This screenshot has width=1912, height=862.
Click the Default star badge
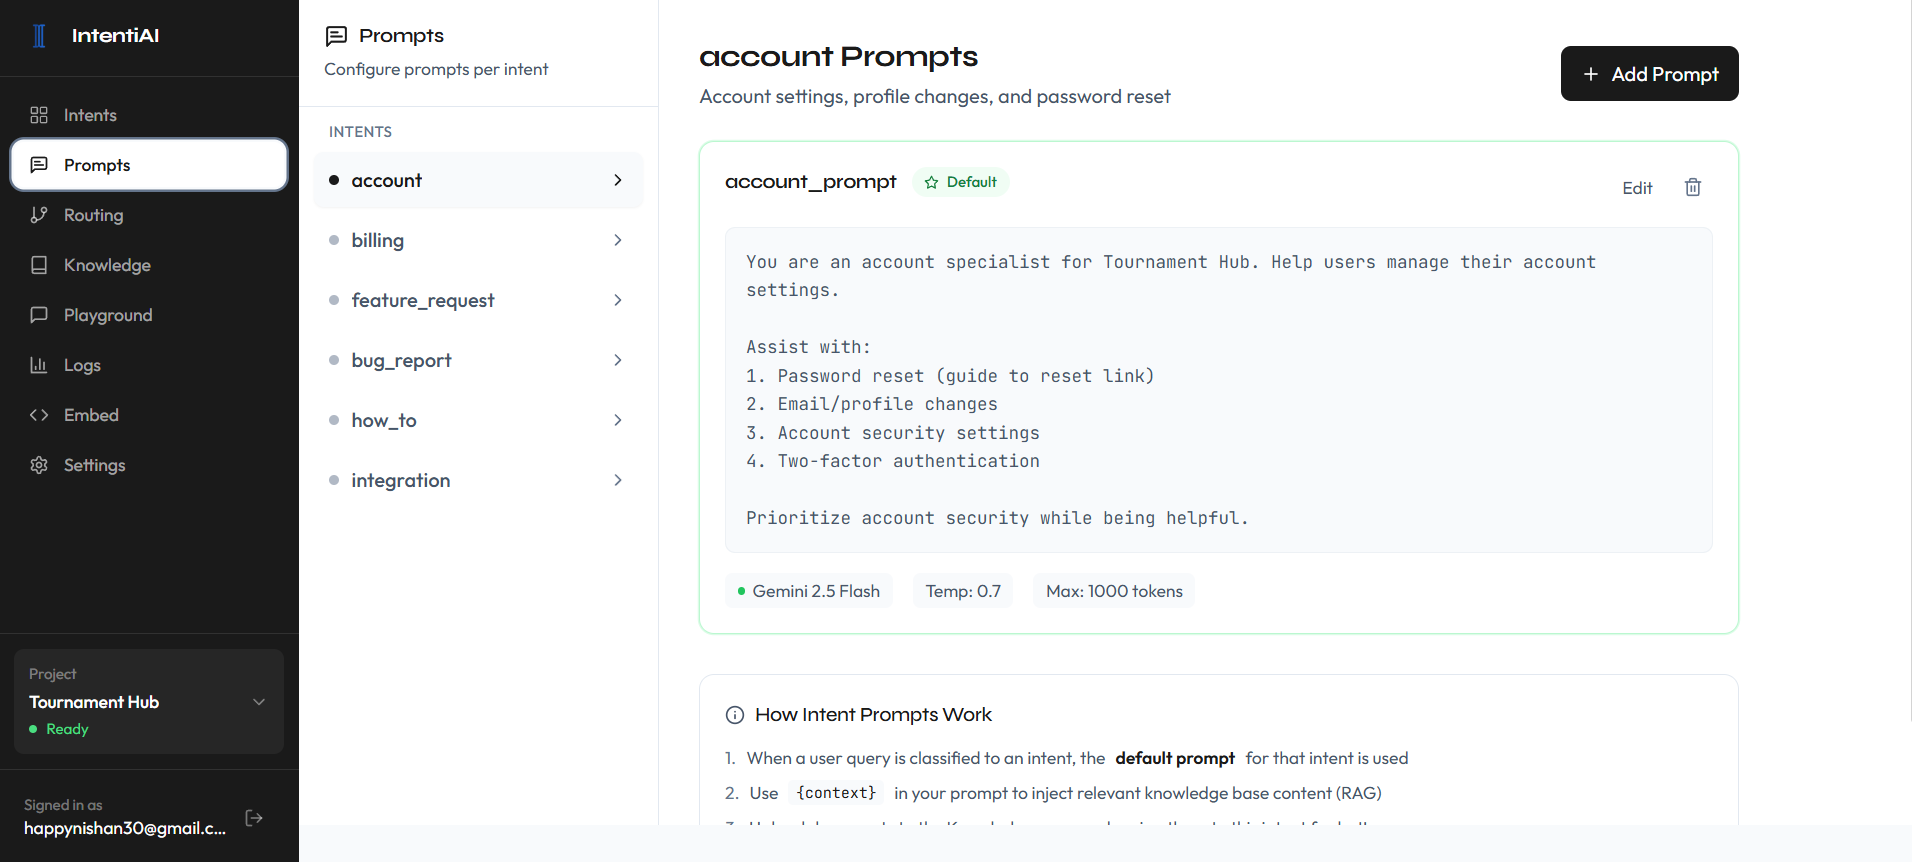point(961,182)
